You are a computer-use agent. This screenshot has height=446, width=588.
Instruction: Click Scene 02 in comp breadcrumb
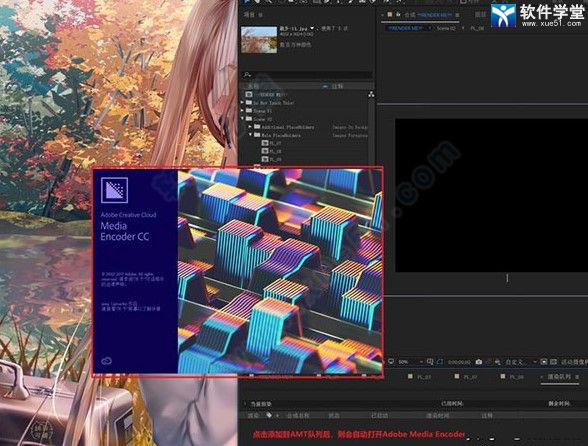446,28
